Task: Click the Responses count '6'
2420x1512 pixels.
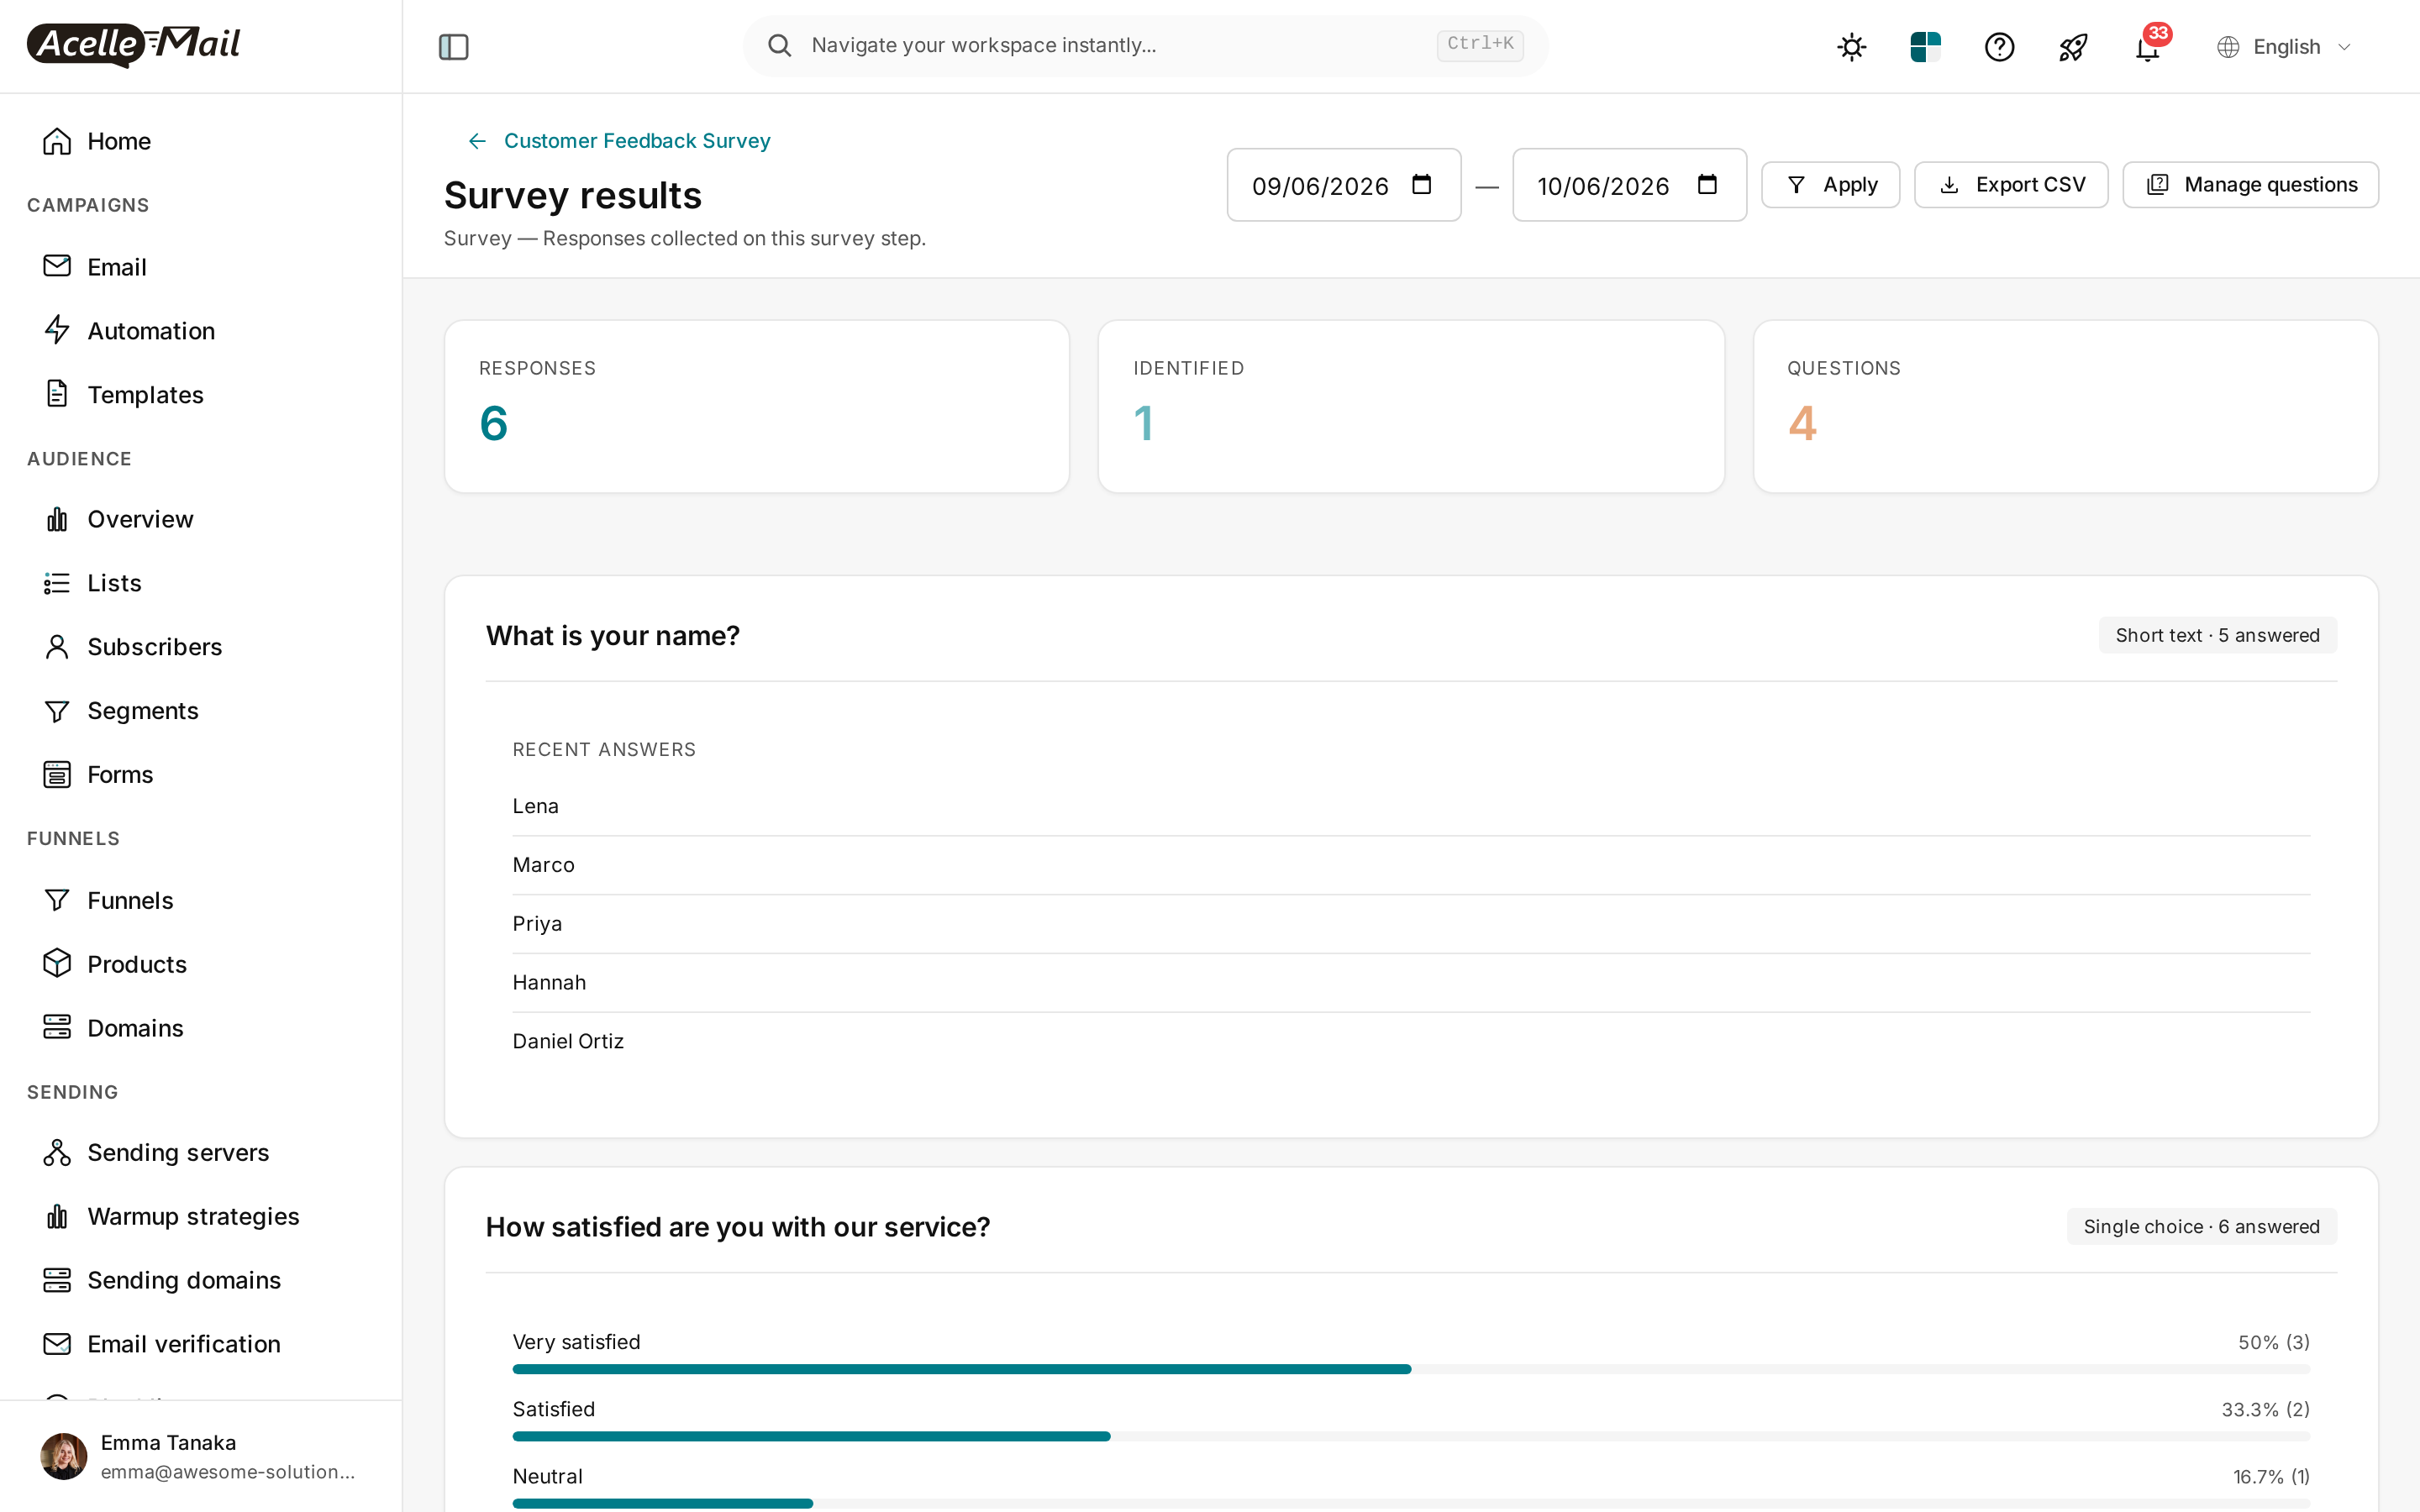Action: [x=494, y=423]
